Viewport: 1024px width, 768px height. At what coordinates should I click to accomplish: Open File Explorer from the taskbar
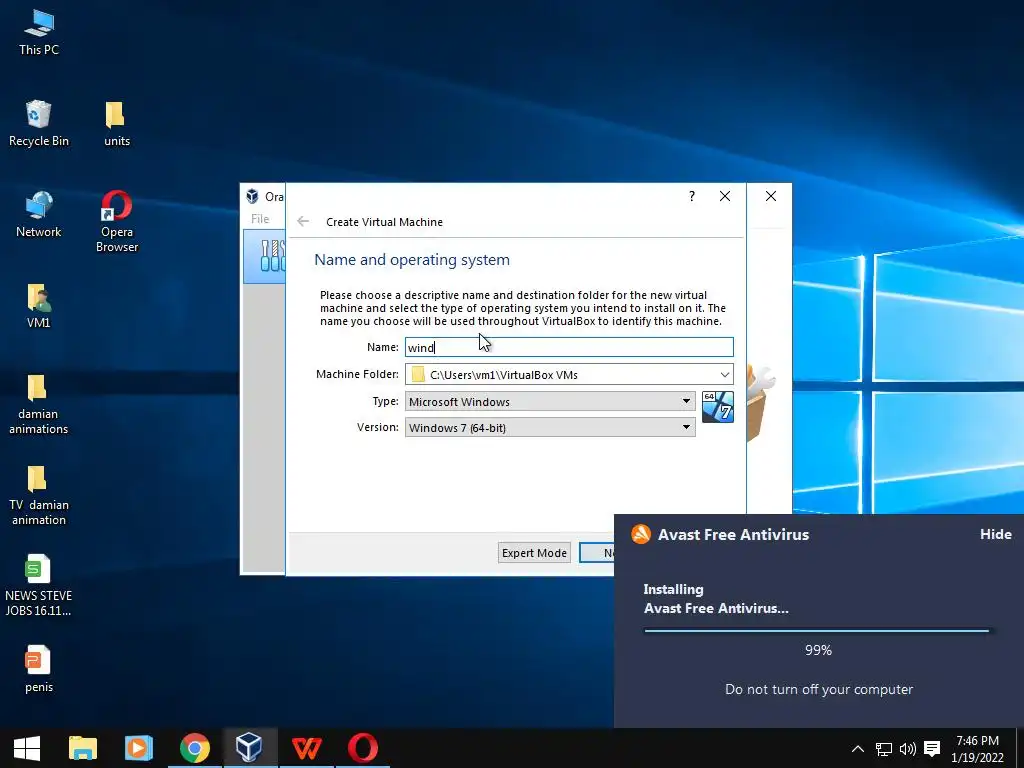click(83, 748)
